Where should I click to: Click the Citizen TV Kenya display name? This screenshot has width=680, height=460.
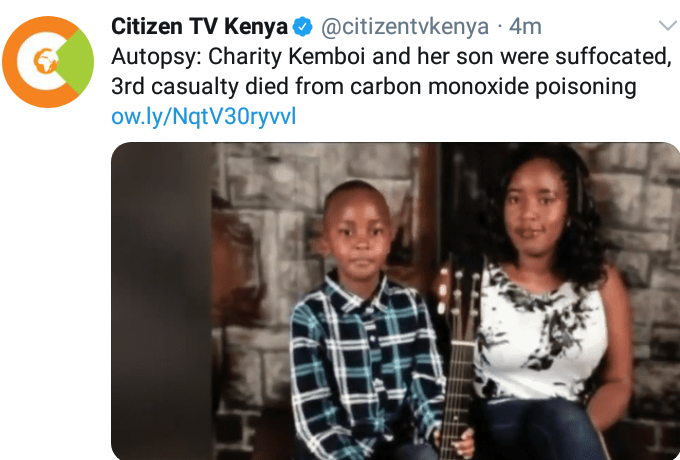pyautogui.click(x=199, y=26)
